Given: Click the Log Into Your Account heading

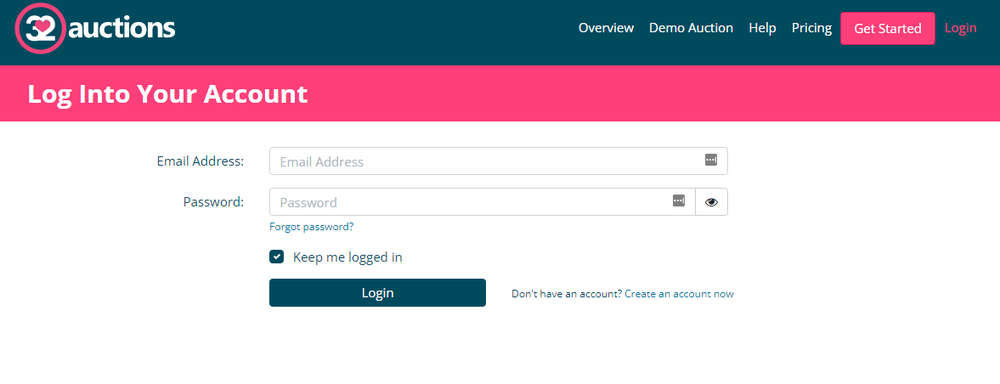Looking at the screenshot, I should tap(168, 94).
